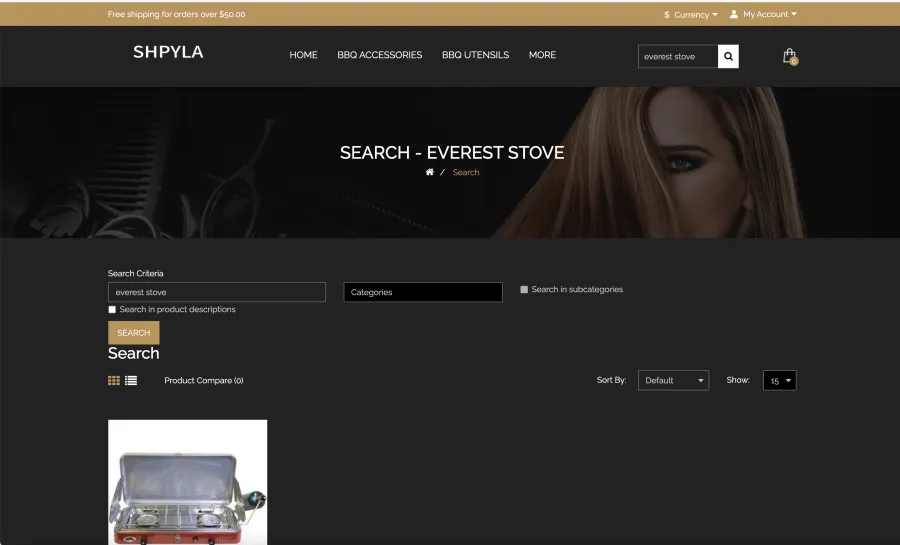Screen dimensions: 900x545
Task: Open the Currency dropdown
Action: point(690,14)
